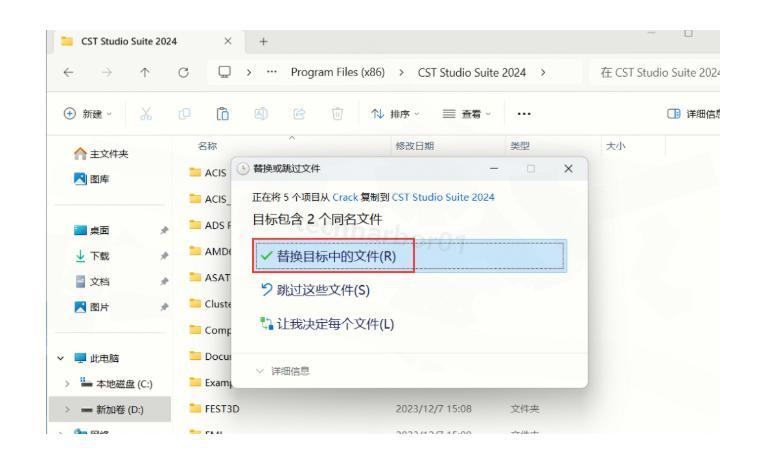Open Documents (文档) in the sidebar

(x=92, y=282)
